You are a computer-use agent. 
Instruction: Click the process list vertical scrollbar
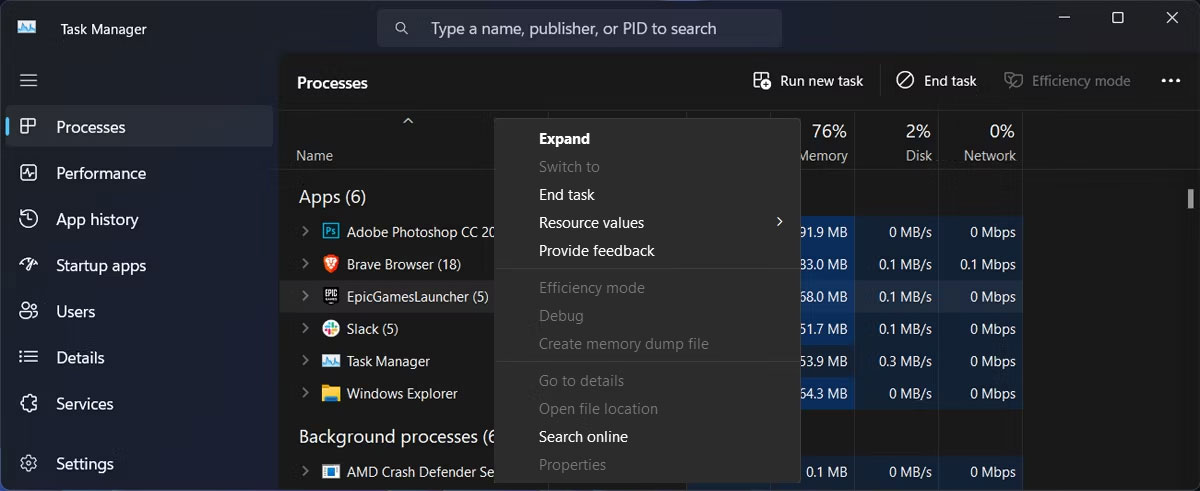(1189, 197)
